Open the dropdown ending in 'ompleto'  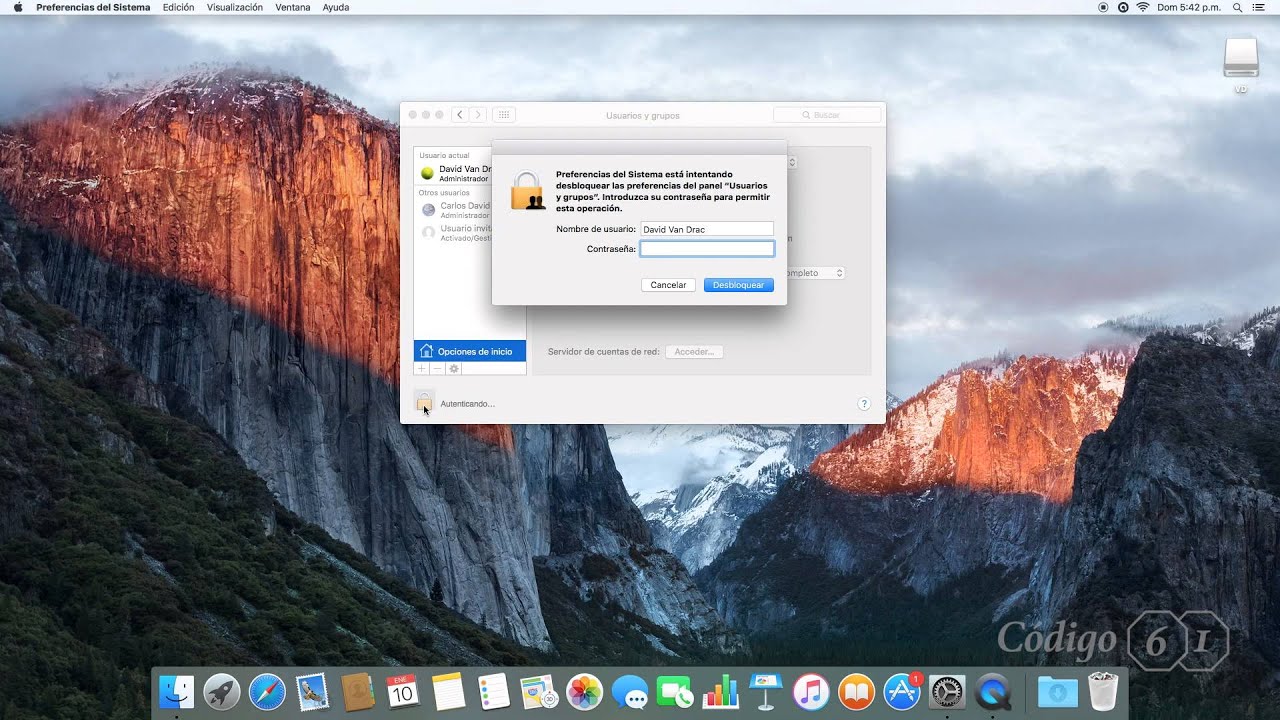pos(813,273)
